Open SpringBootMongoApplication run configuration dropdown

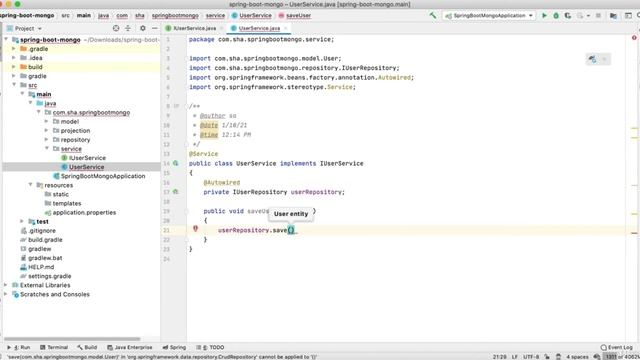click(x=489, y=16)
